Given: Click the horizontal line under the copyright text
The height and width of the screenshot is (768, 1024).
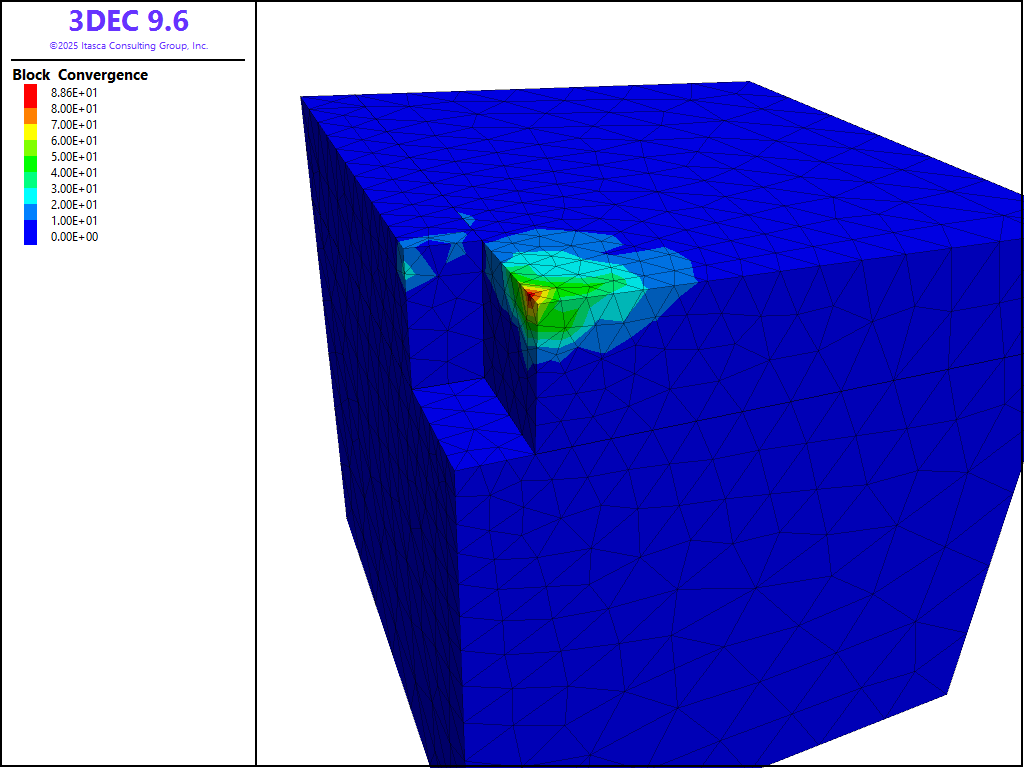Looking at the screenshot, I should 128,60.
